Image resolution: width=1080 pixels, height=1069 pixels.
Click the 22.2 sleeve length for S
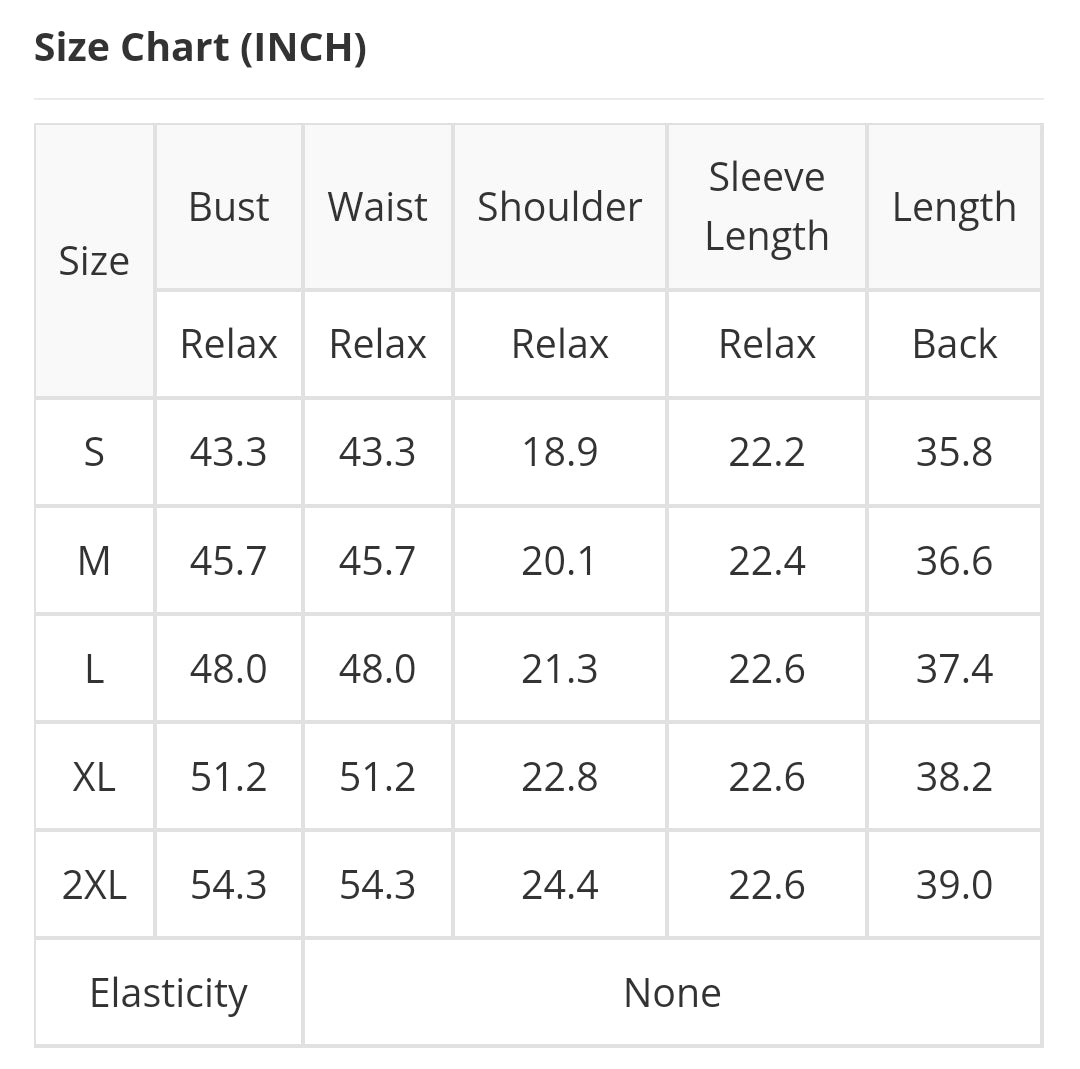pyautogui.click(x=767, y=452)
